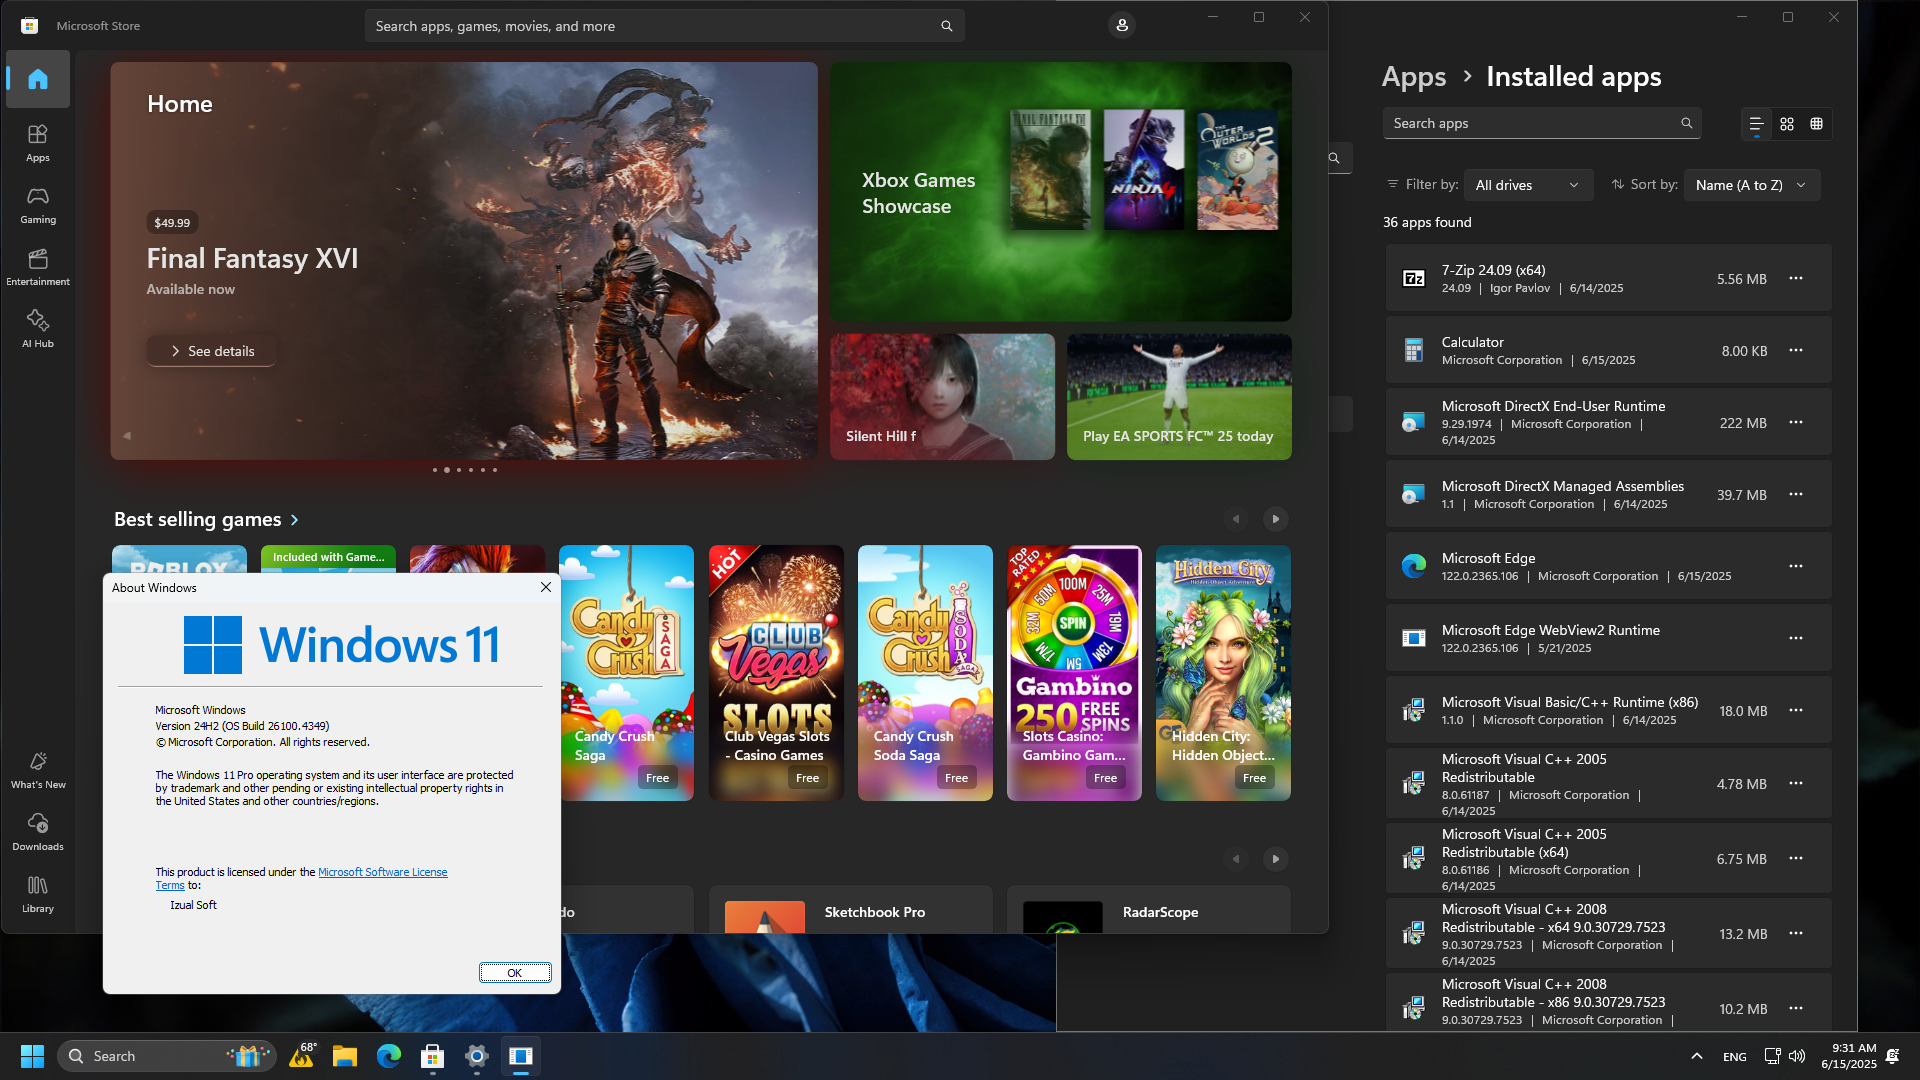The width and height of the screenshot is (1920, 1080).
Task: Click the hero carousel previous arrow
Action: click(x=127, y=436)
